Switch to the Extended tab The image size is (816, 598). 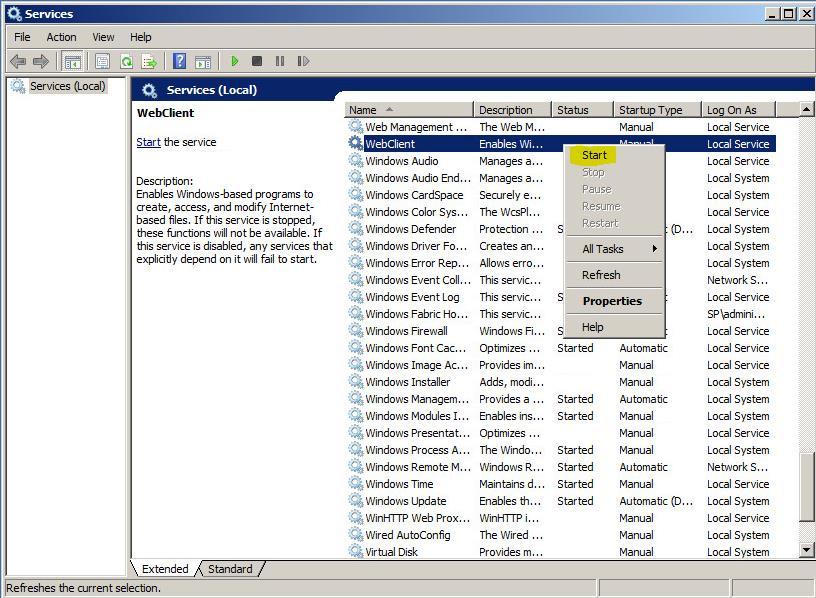click(165, 569)
